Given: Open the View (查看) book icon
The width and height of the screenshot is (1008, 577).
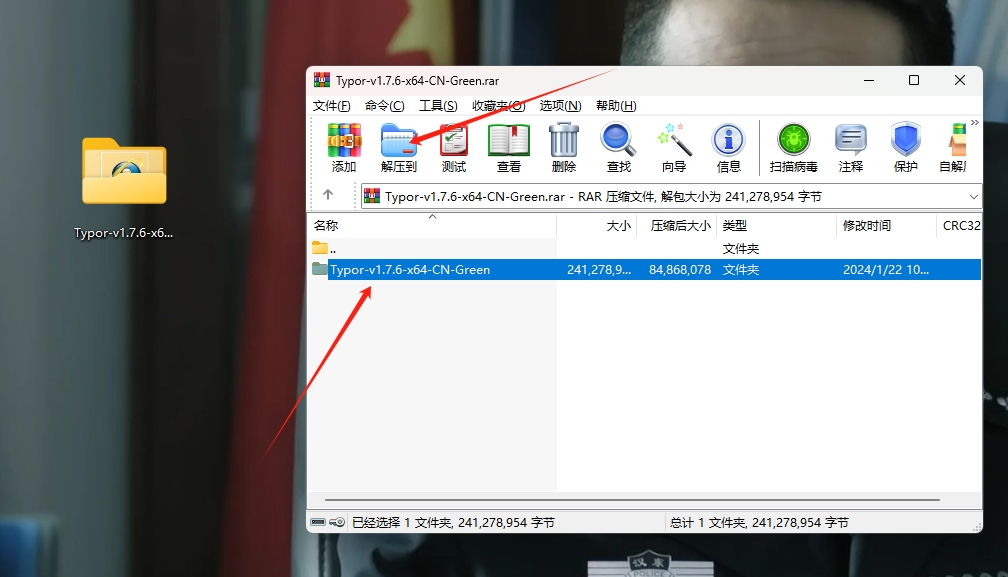Looking at the screenshot, I should click(508, 141).
